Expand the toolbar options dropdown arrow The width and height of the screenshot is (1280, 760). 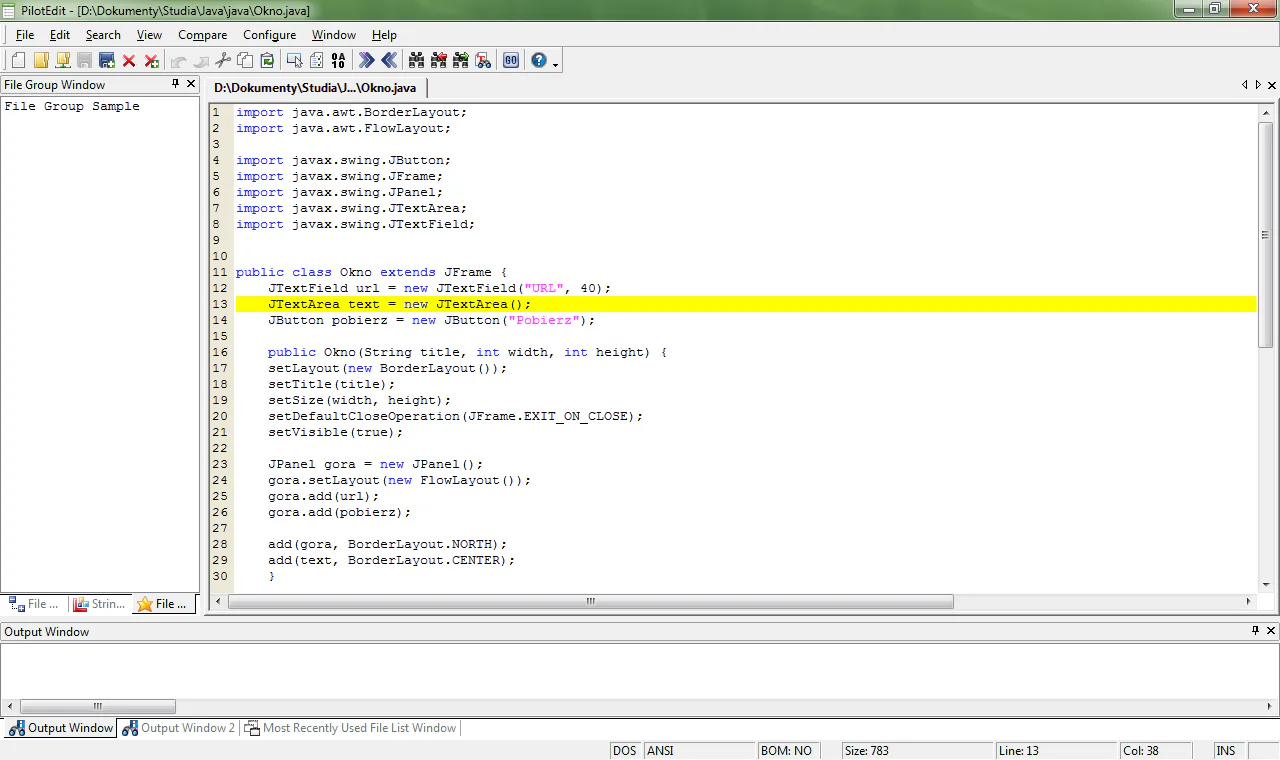click(555, 65)
